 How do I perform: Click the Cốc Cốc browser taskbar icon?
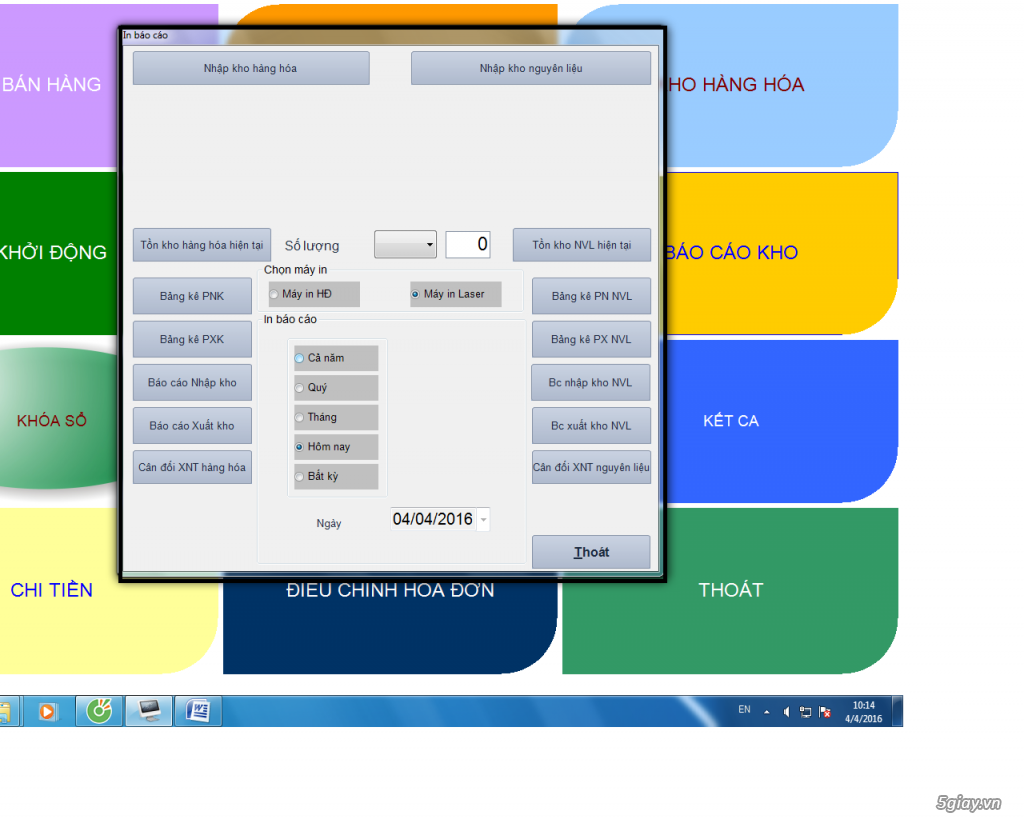(x=99, y=711)
